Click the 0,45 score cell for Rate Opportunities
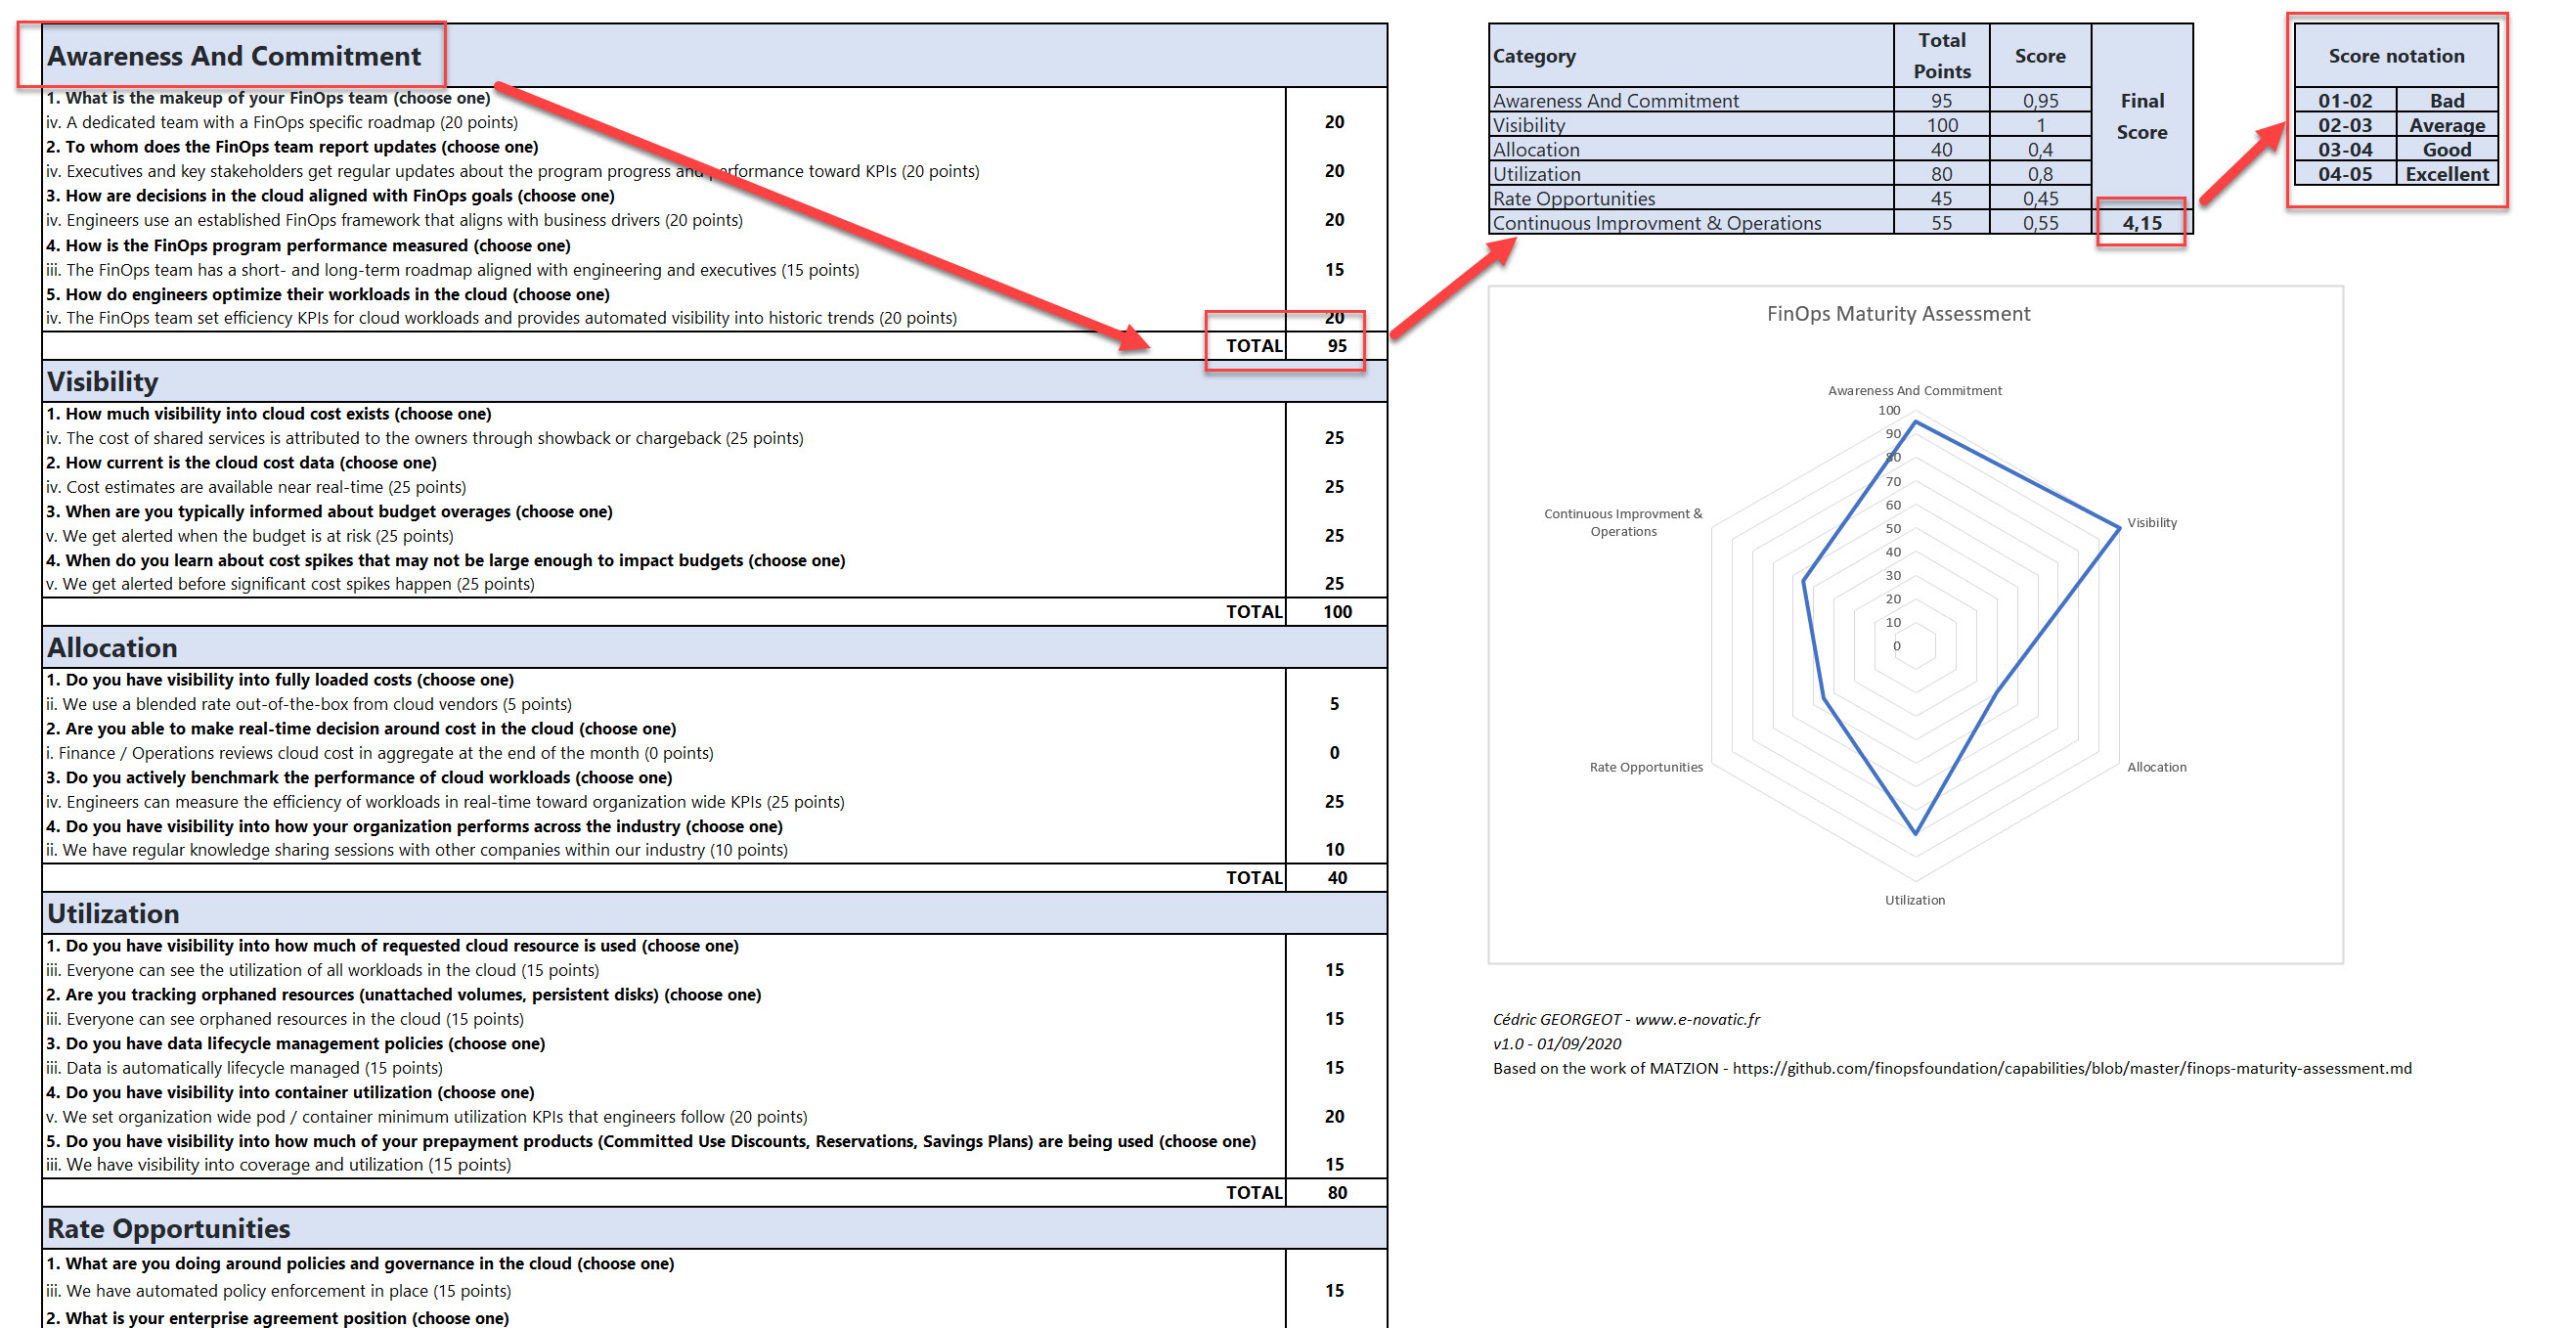This screenshot has width=2560, height=1328. (x=2040, y=198)
